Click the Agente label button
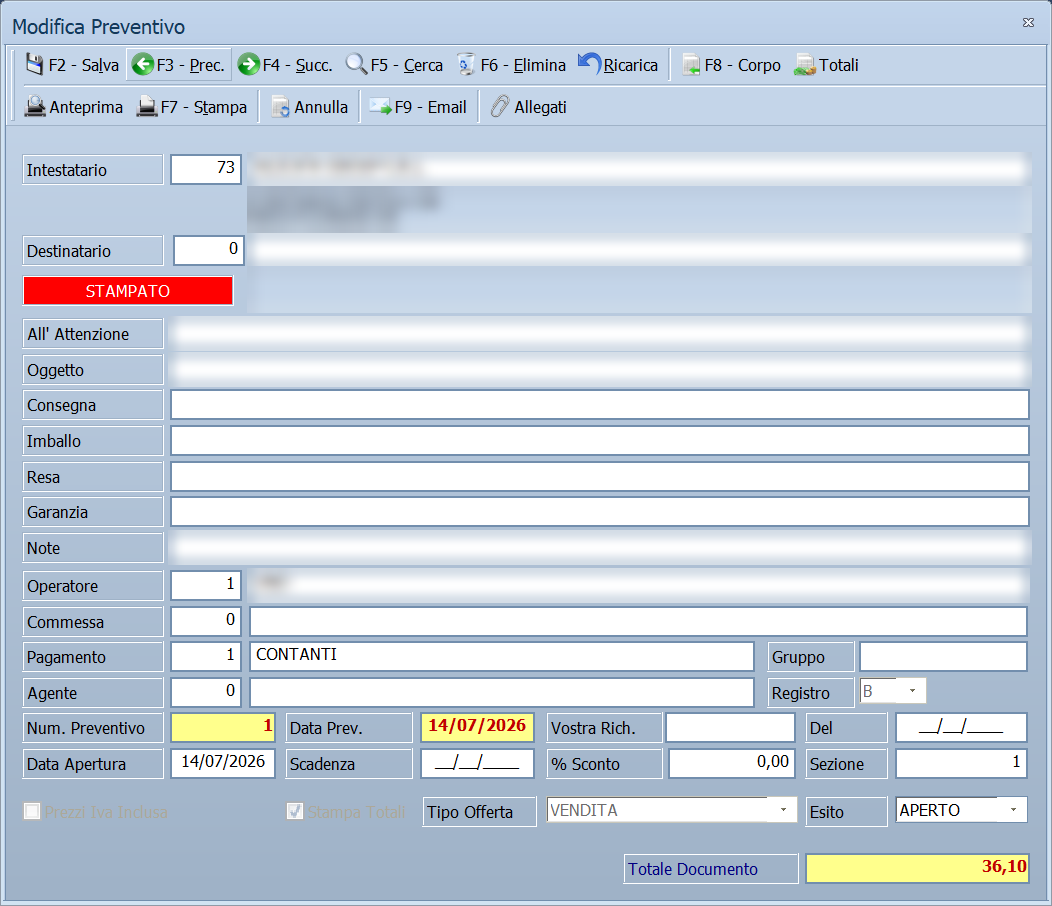 pos(93,693)
